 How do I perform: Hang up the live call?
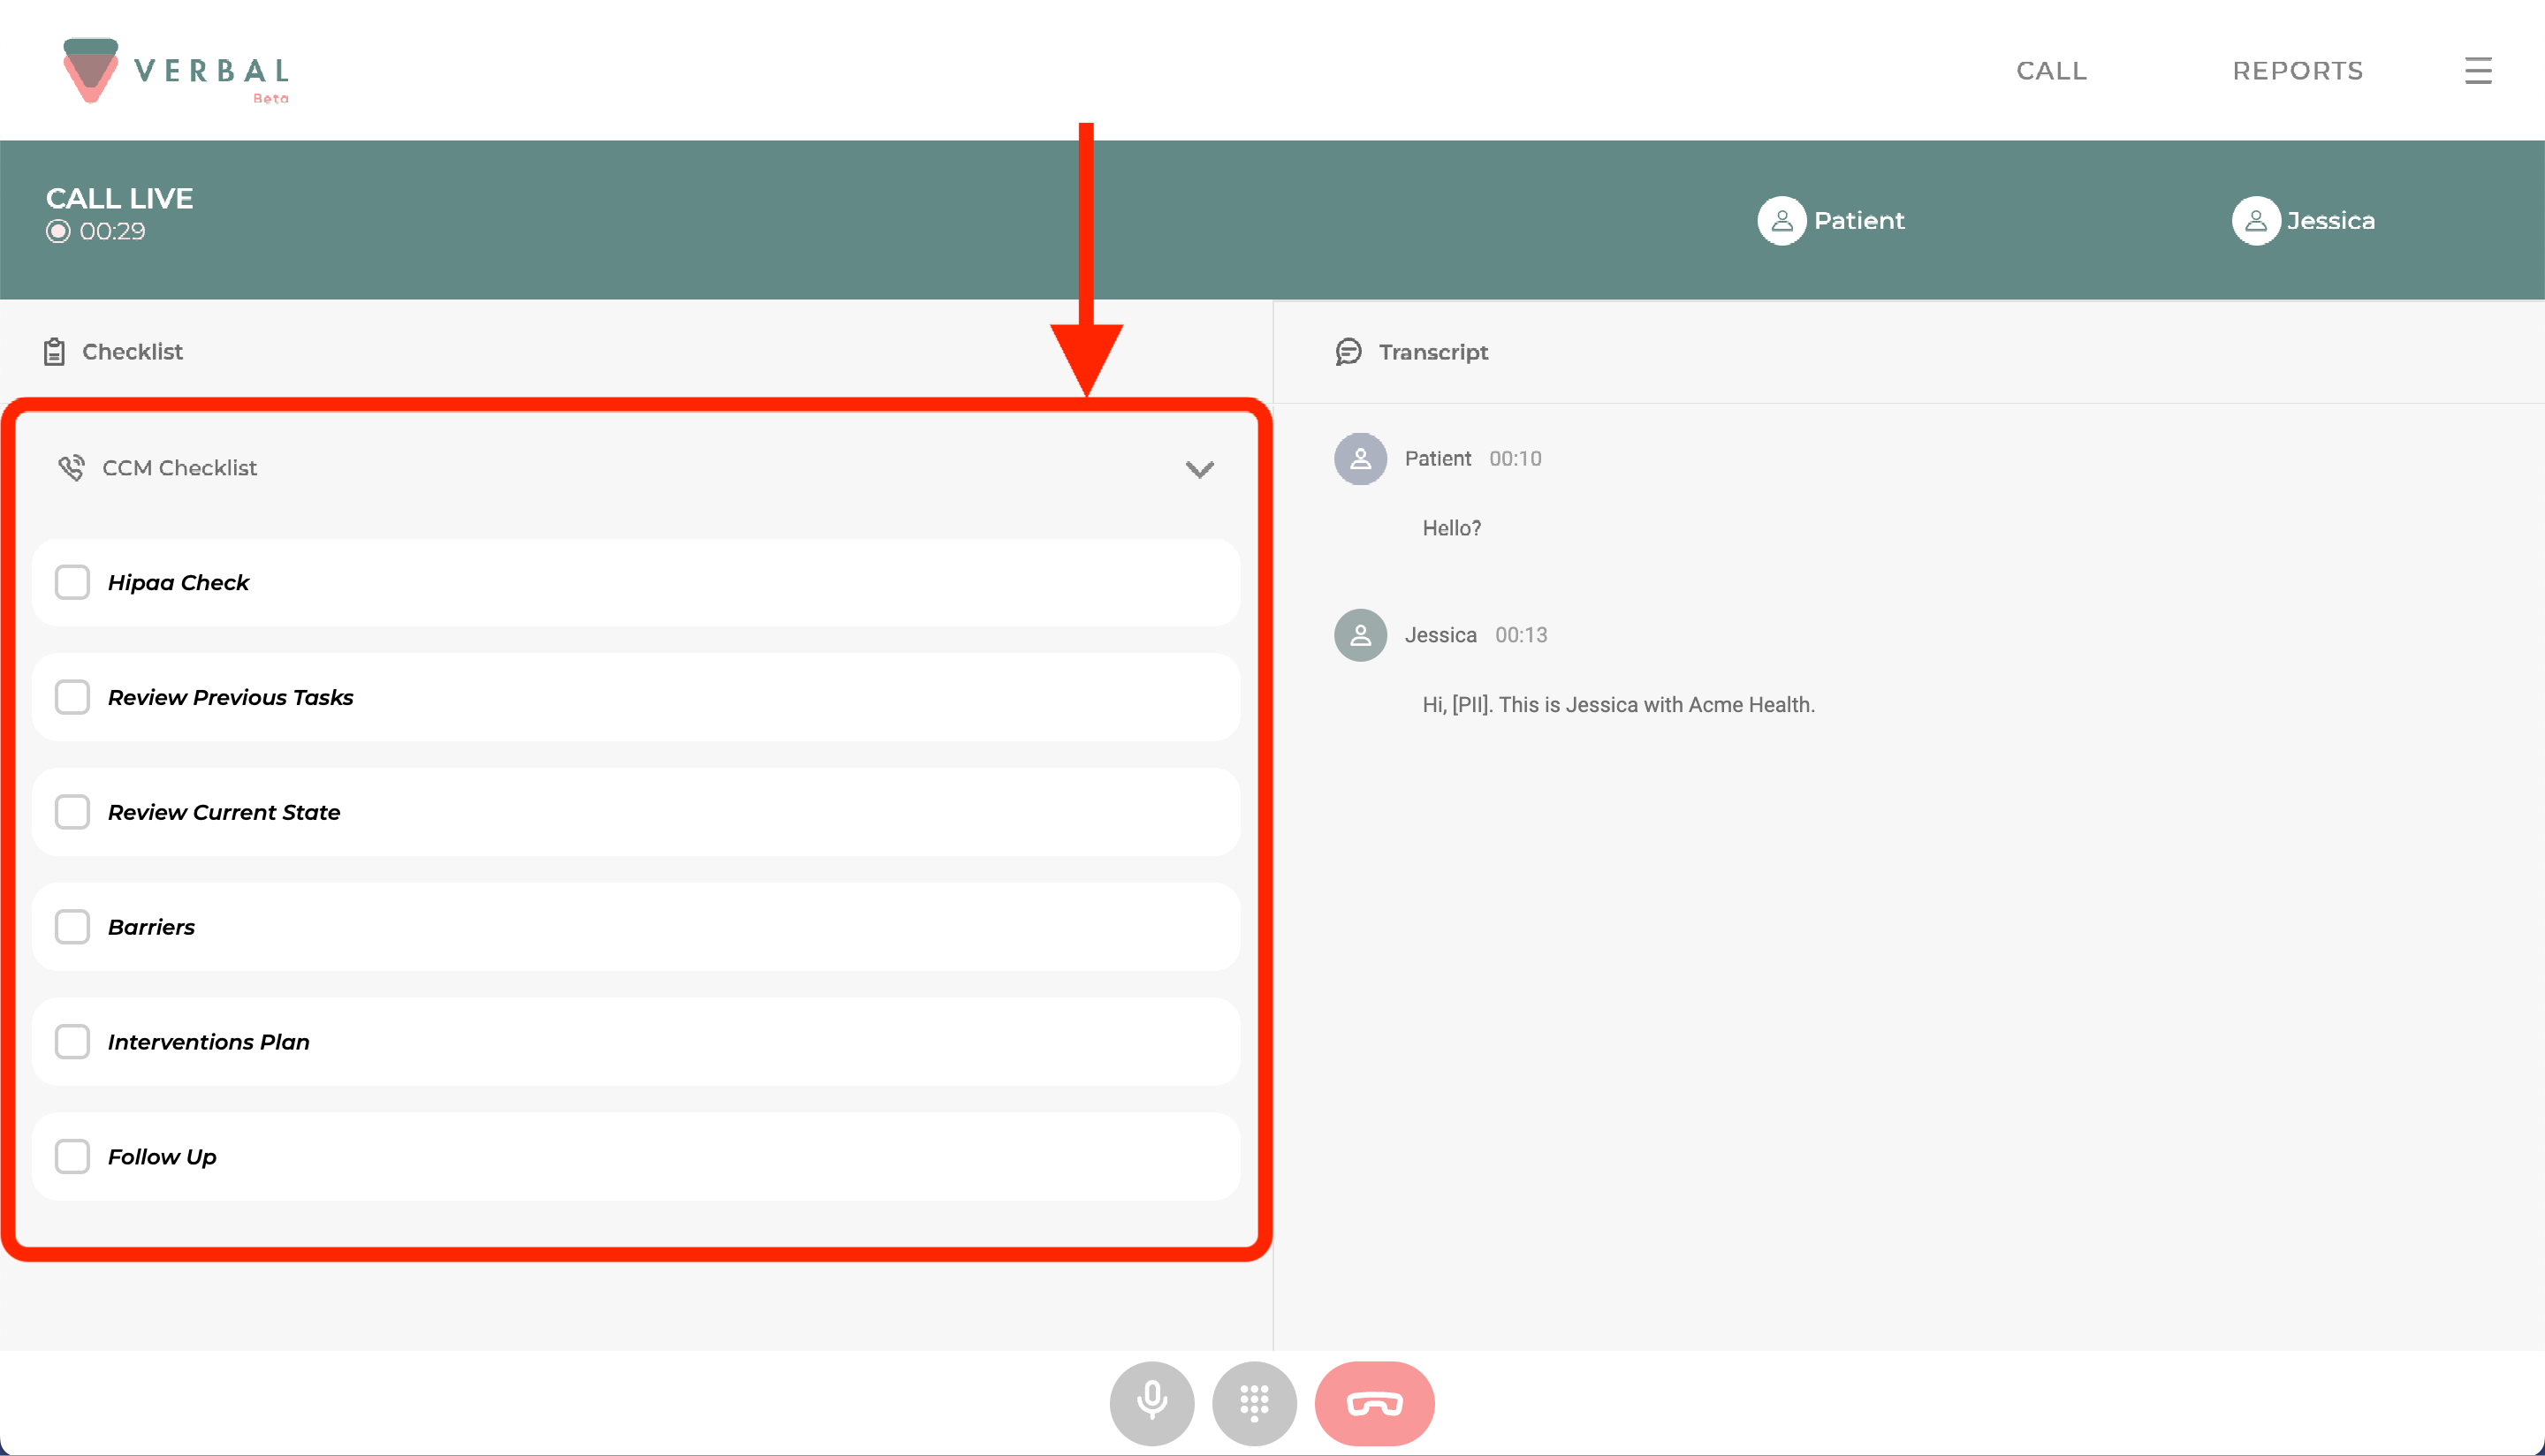pyautogui.click(x=1374, y=1402)
